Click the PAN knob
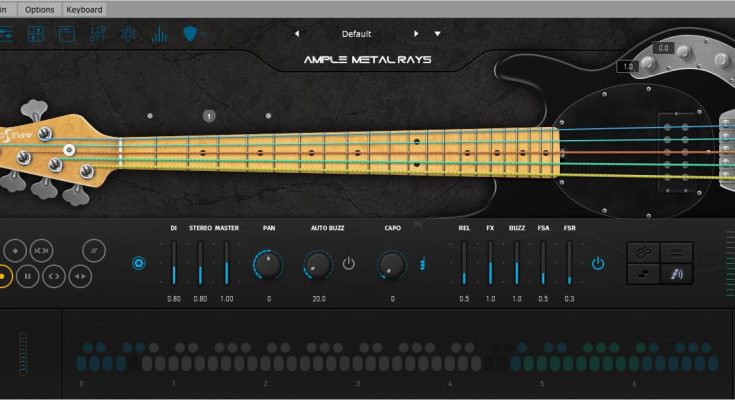735x400 pixels. (x=268, y=264)
